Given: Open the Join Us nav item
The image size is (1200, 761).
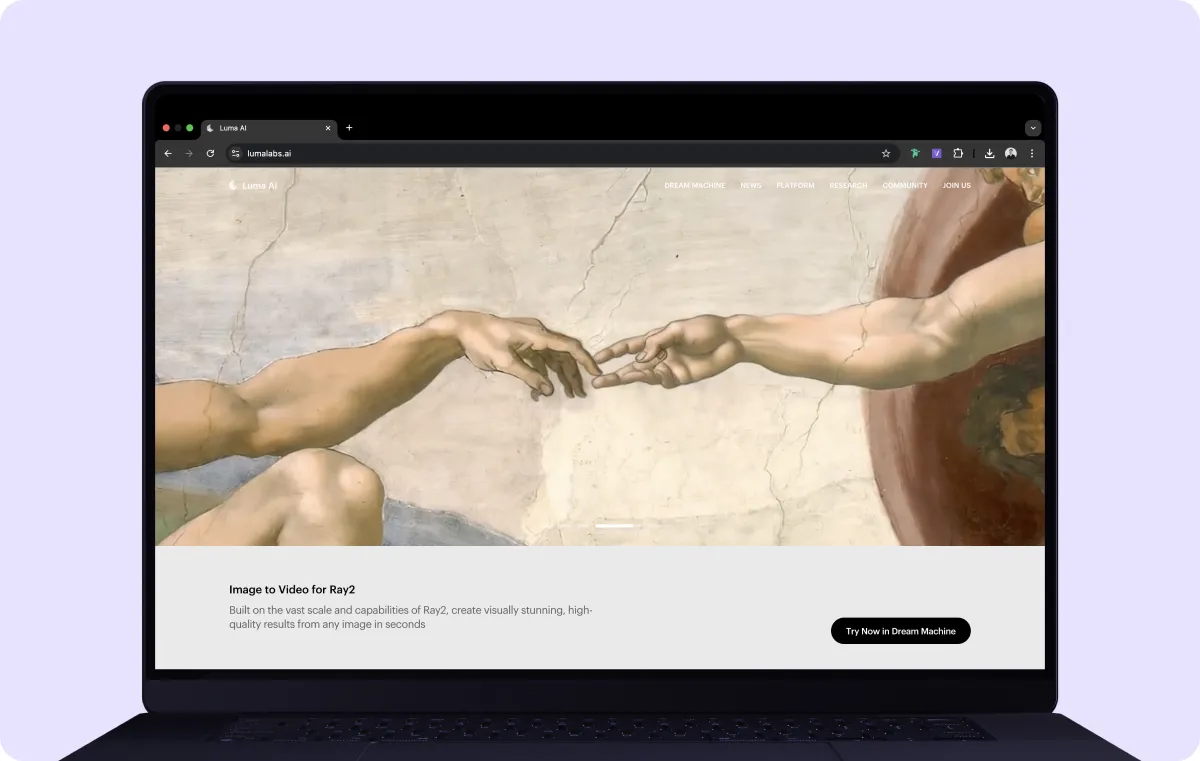Looking at the screenshot, I should (x=957, y=185).
